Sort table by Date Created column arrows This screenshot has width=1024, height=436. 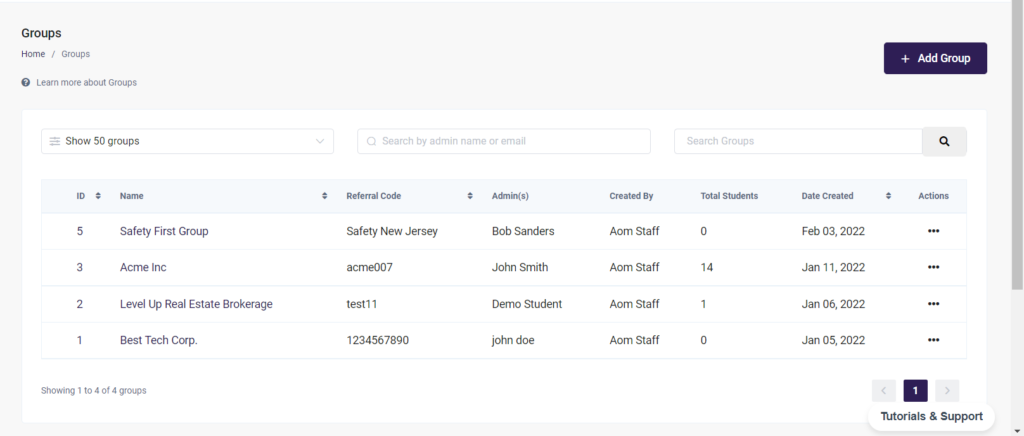[x=888, y=196]
